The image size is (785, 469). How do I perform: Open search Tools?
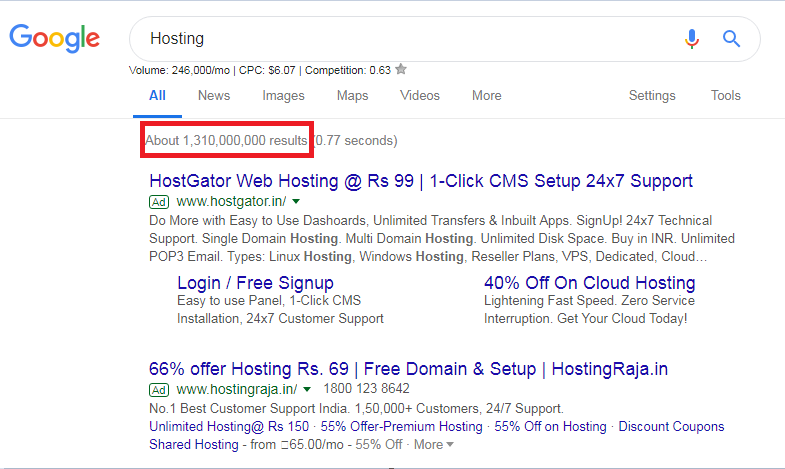coord(725,96)
